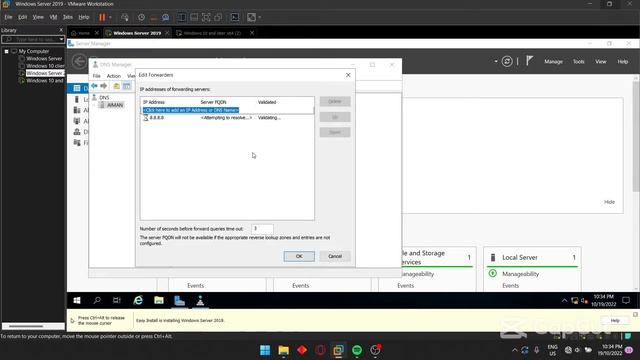Click Help button in VMware easy install bar
Screen dimensions: 640x360
click(615, 320)
